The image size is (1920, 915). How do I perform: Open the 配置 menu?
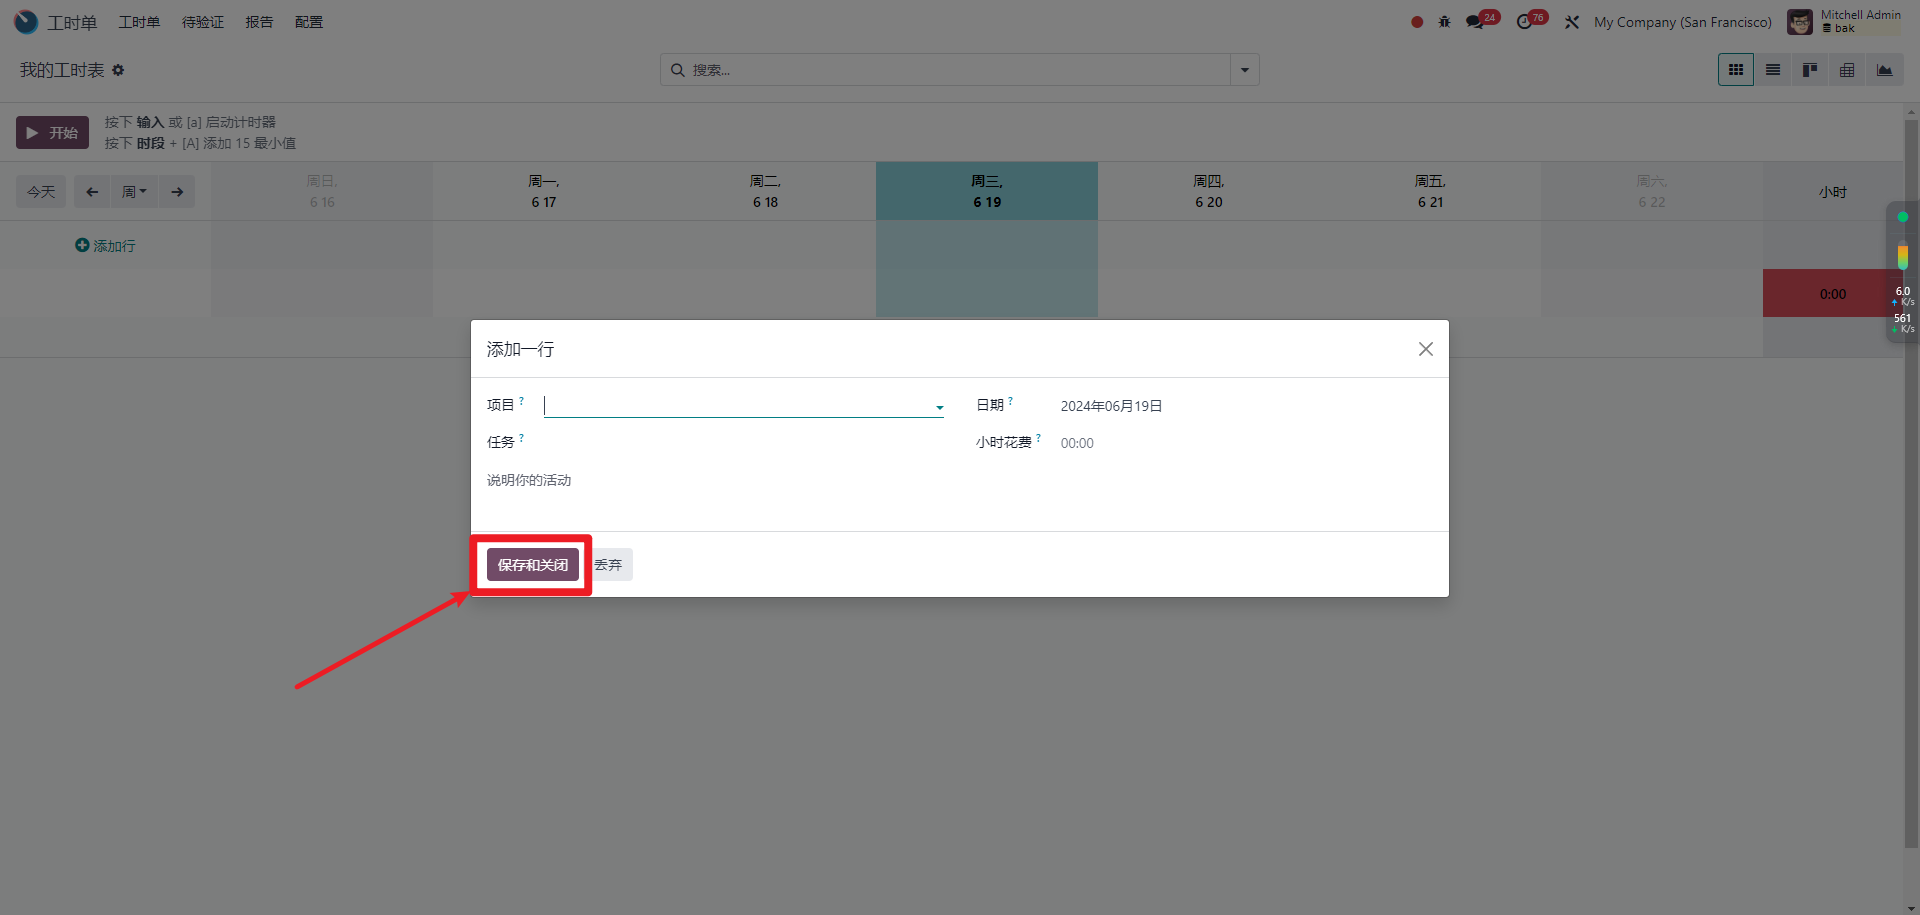[309, 22]
